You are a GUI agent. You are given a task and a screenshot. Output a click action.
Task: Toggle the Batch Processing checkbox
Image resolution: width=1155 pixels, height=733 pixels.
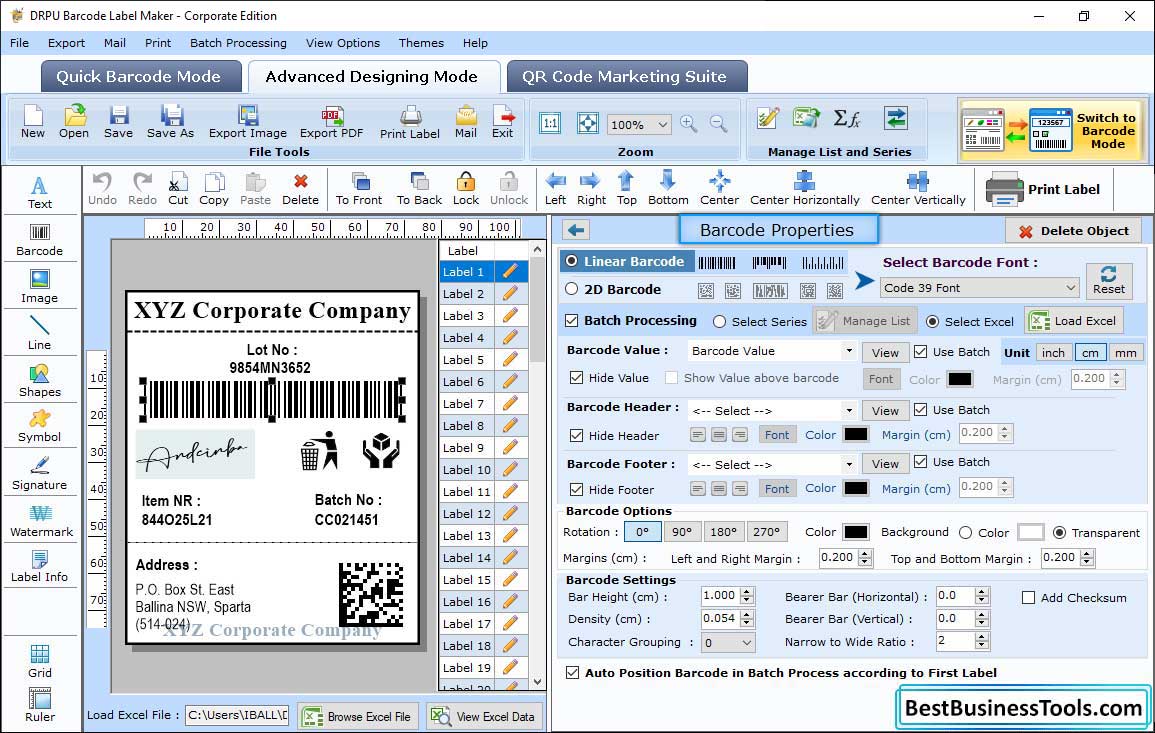[x=572, y=320]
